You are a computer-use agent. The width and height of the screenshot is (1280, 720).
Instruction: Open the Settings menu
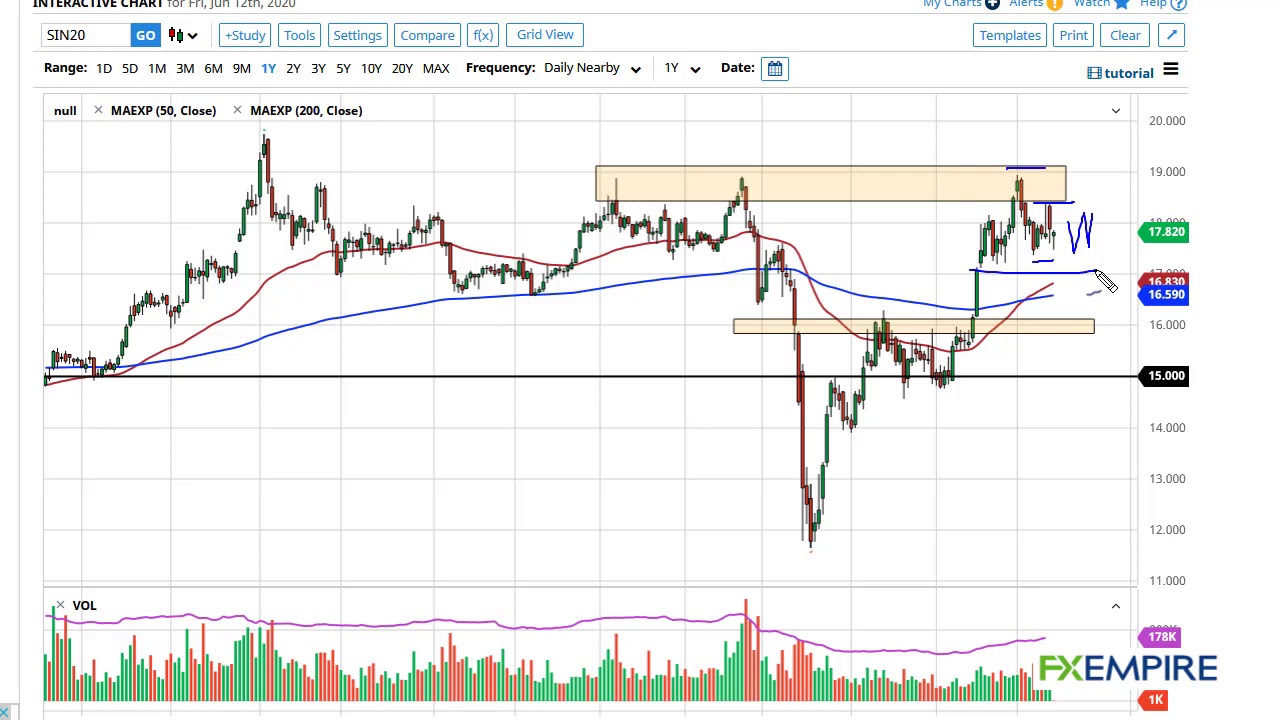(x=357, y=35)
